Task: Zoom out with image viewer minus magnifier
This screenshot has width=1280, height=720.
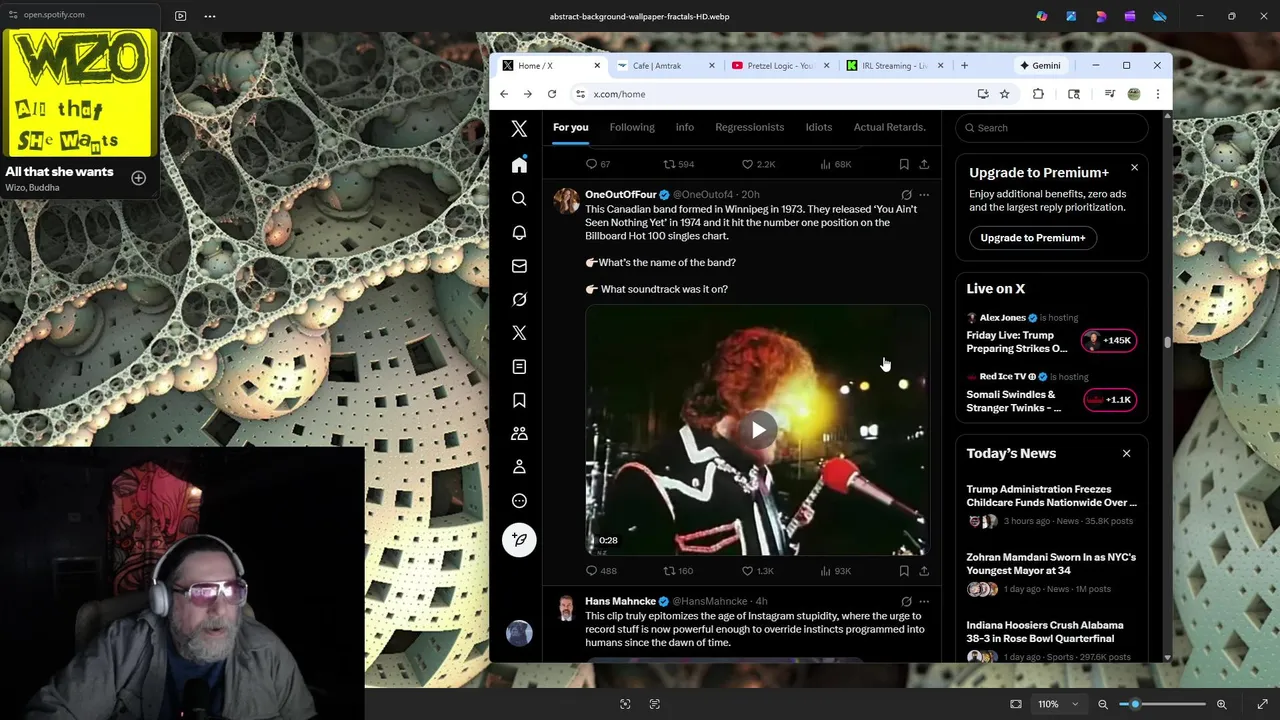Action: (x=1103, y=704)
